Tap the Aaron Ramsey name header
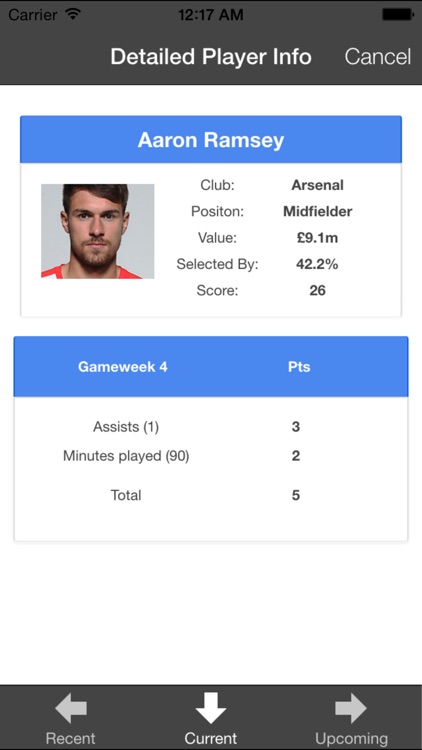Image resolution: width=422 pixels, height=750 pixels. 211,140
